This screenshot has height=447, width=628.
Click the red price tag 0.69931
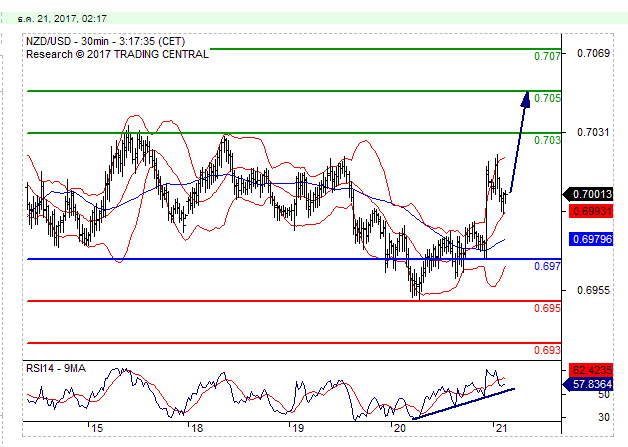(x=591, y=211)
